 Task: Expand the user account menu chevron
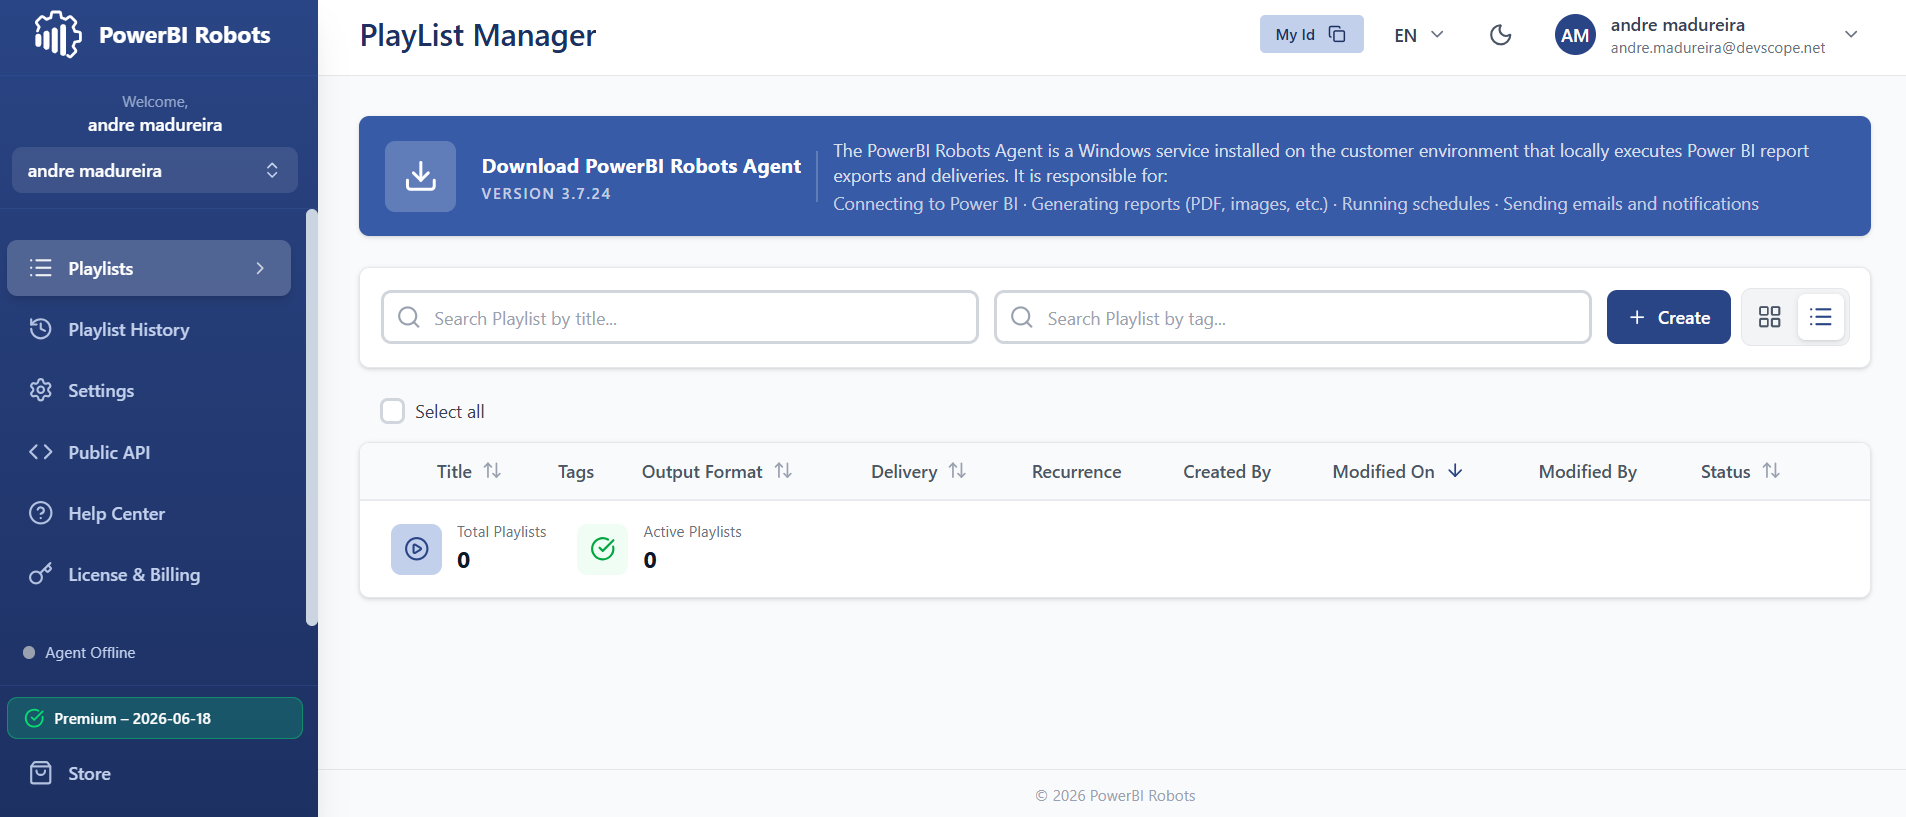(1851, 34)
